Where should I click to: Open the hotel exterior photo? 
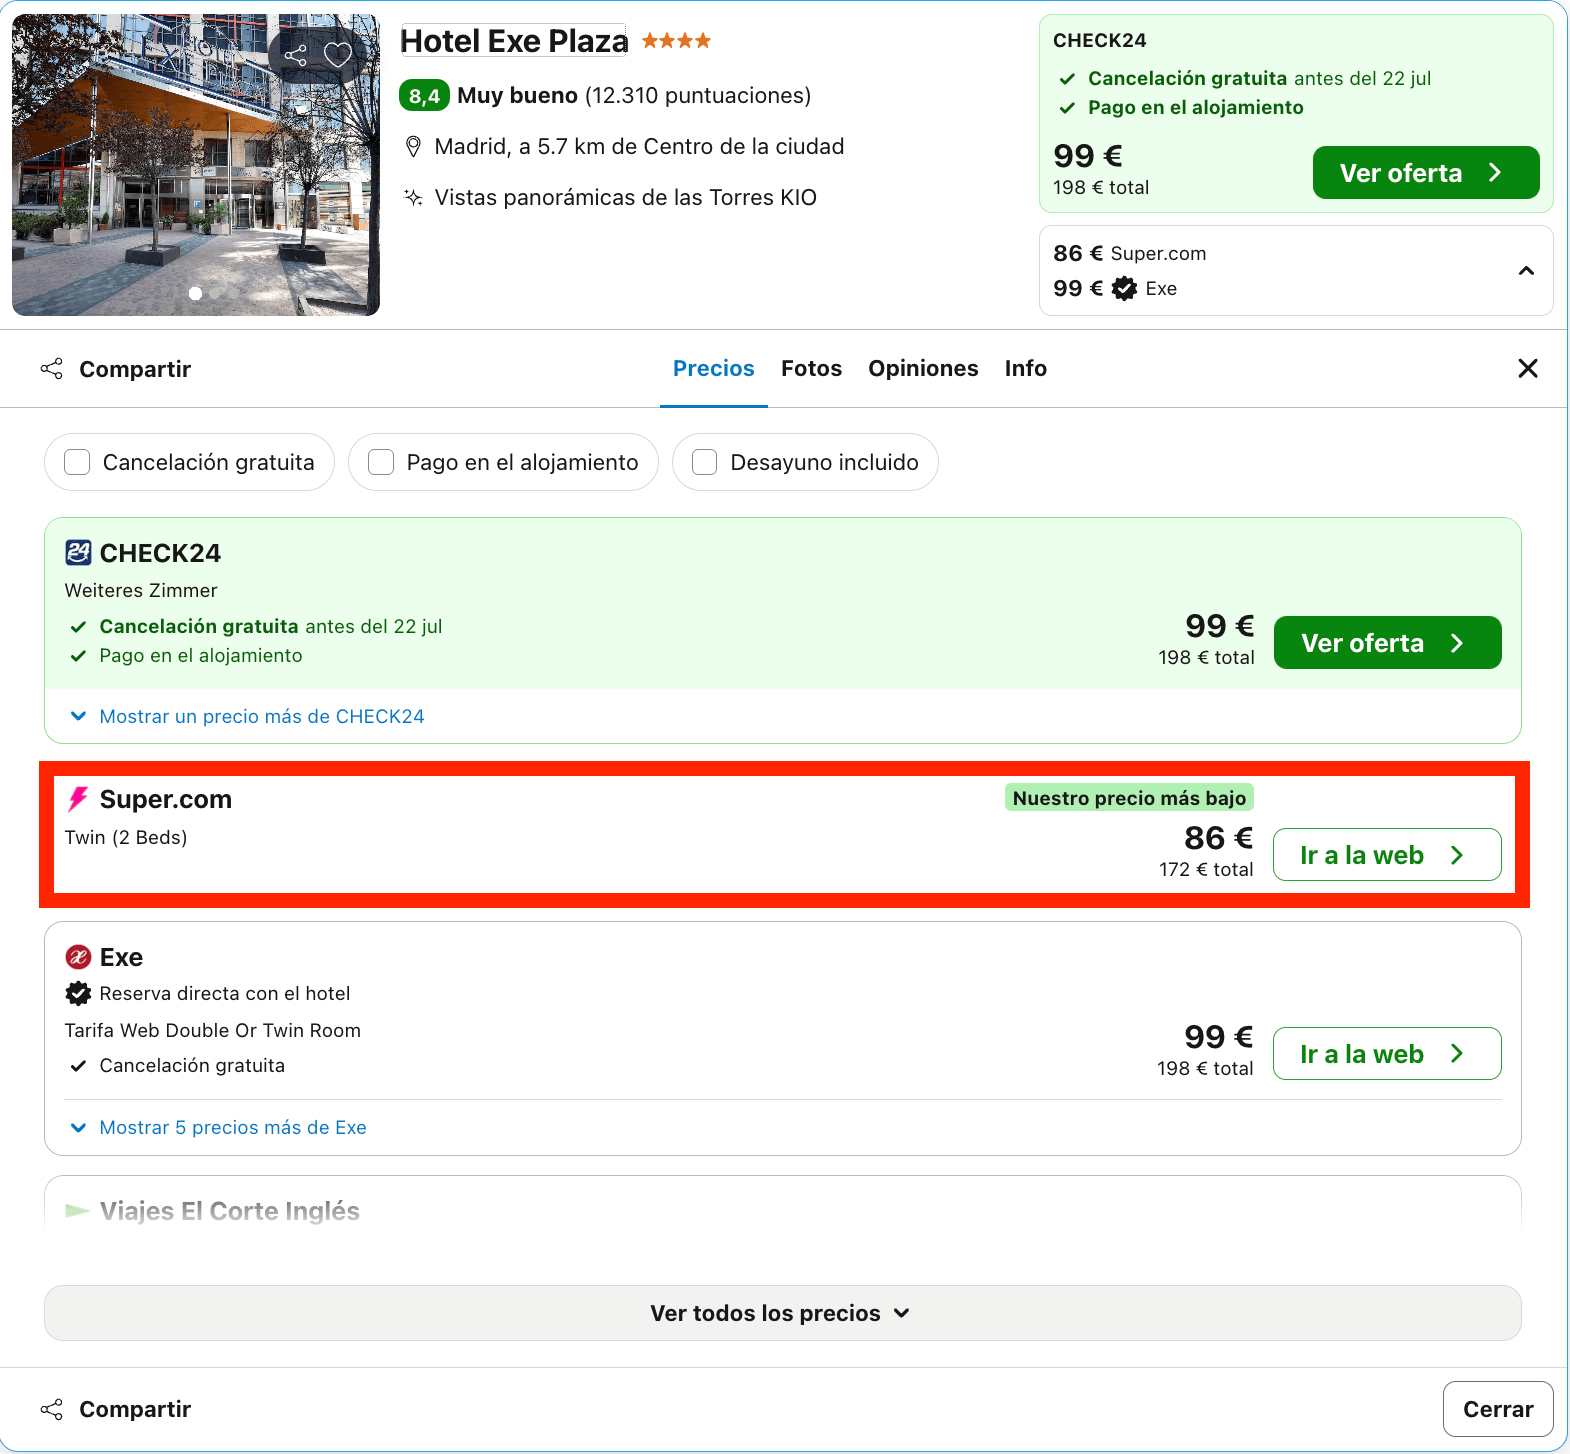(196, 165)
